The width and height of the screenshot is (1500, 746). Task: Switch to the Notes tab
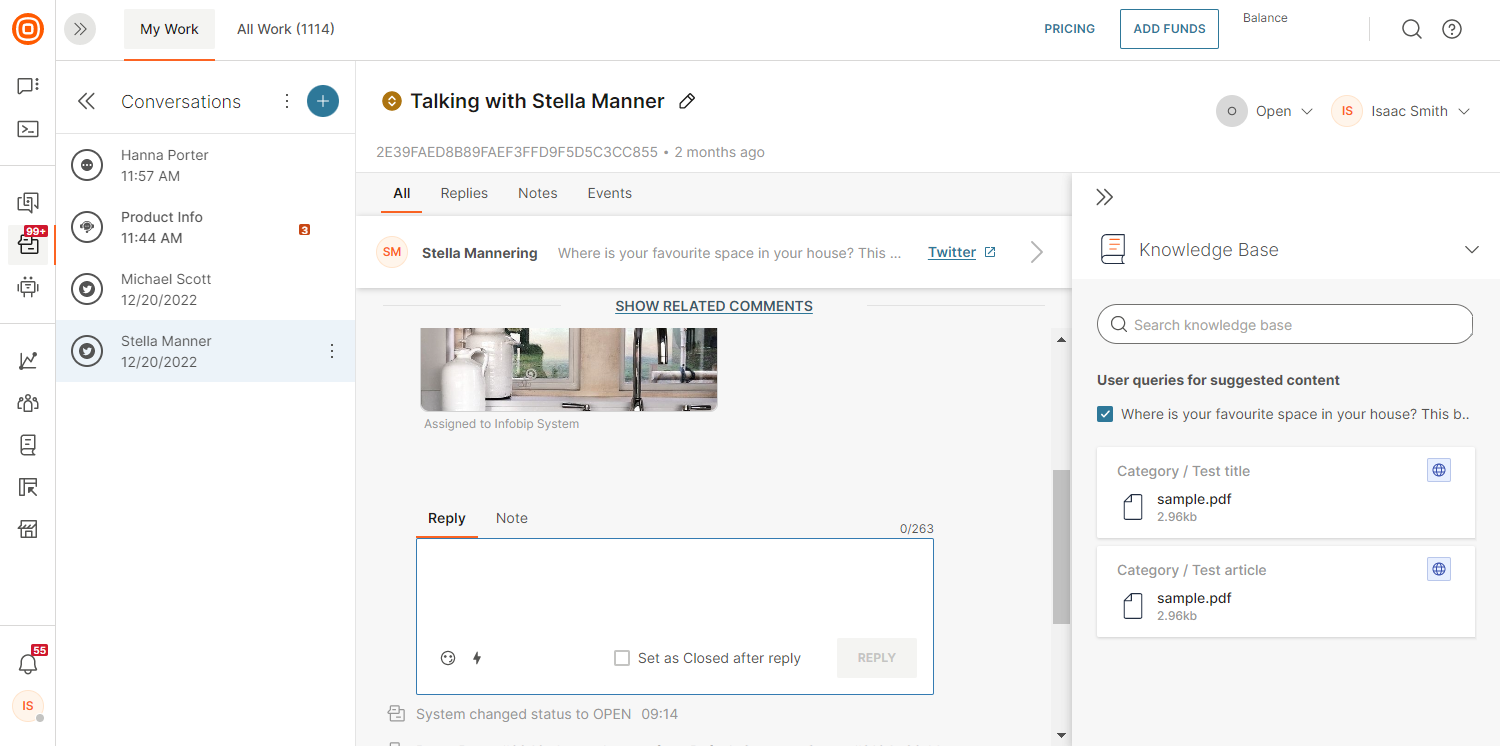pos(537,193)
